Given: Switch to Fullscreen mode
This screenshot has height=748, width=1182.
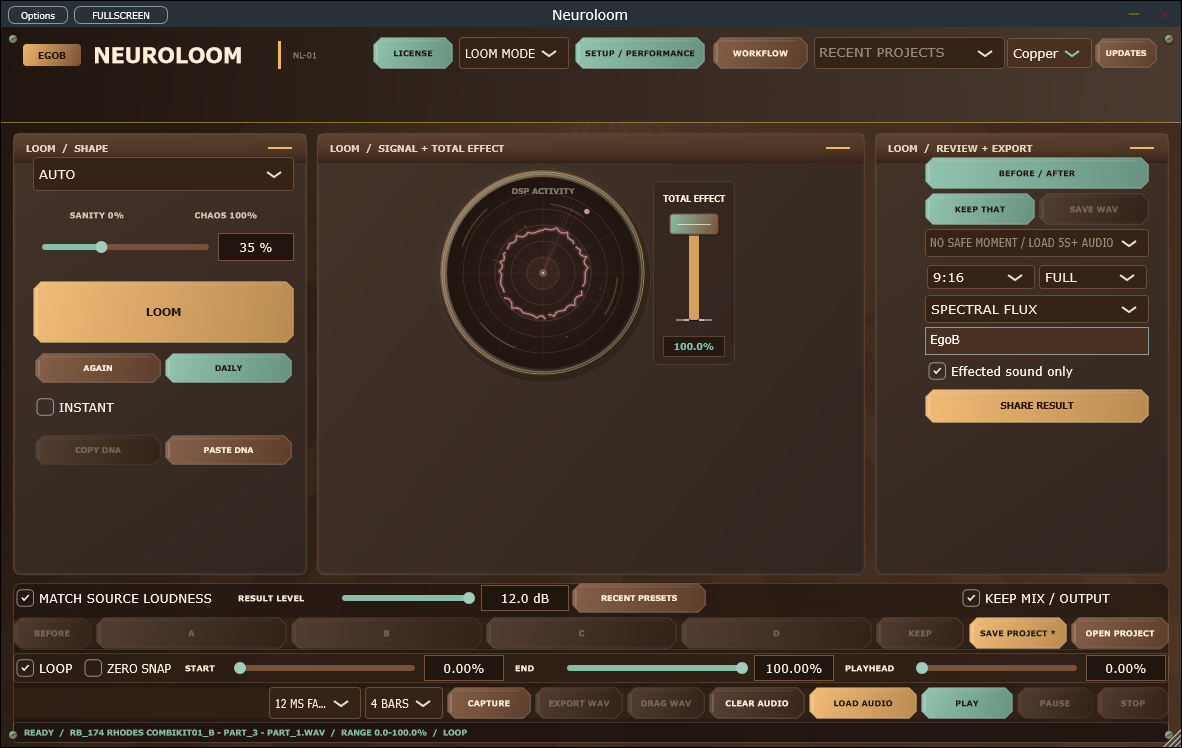Looking at the screenshot, I should 121,15.
